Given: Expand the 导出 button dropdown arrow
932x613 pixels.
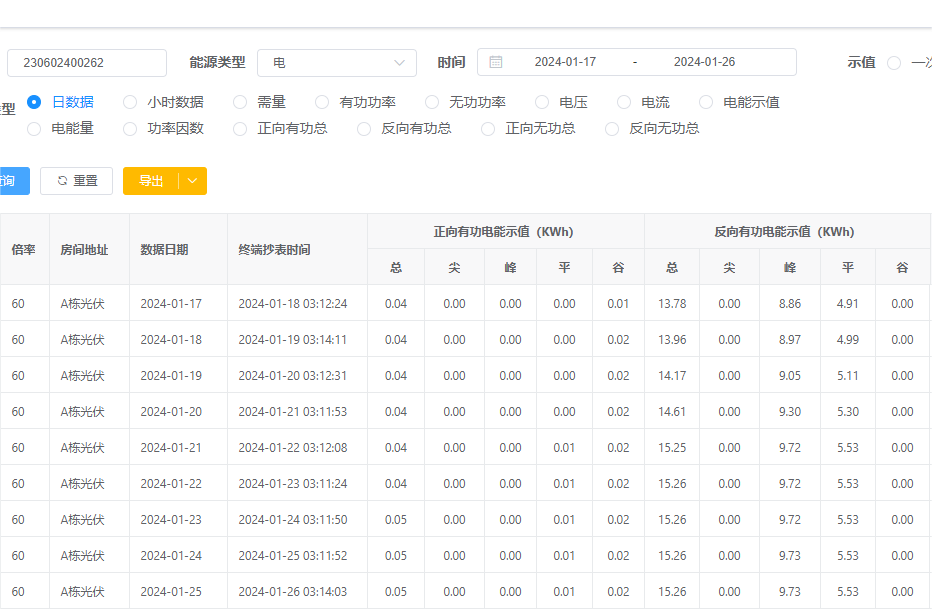Looking at the screenshot, I should [193, 181].
